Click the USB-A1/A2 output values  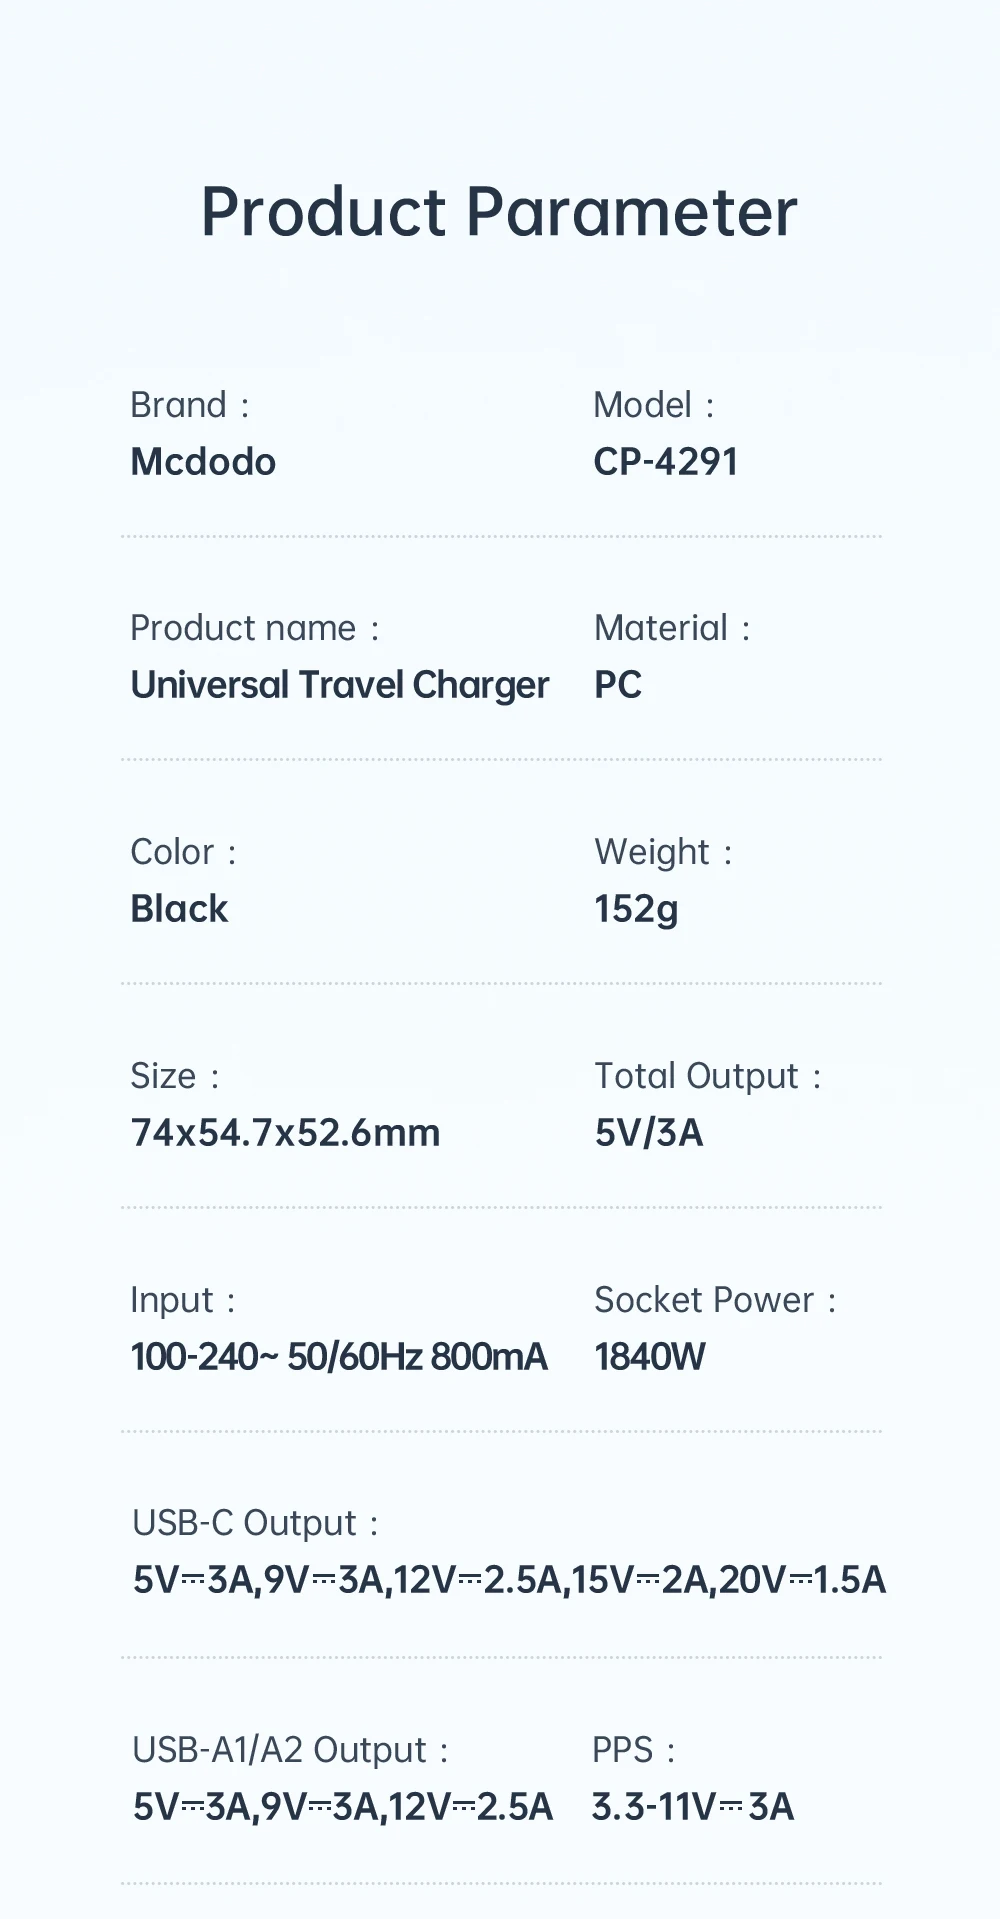342,1807
